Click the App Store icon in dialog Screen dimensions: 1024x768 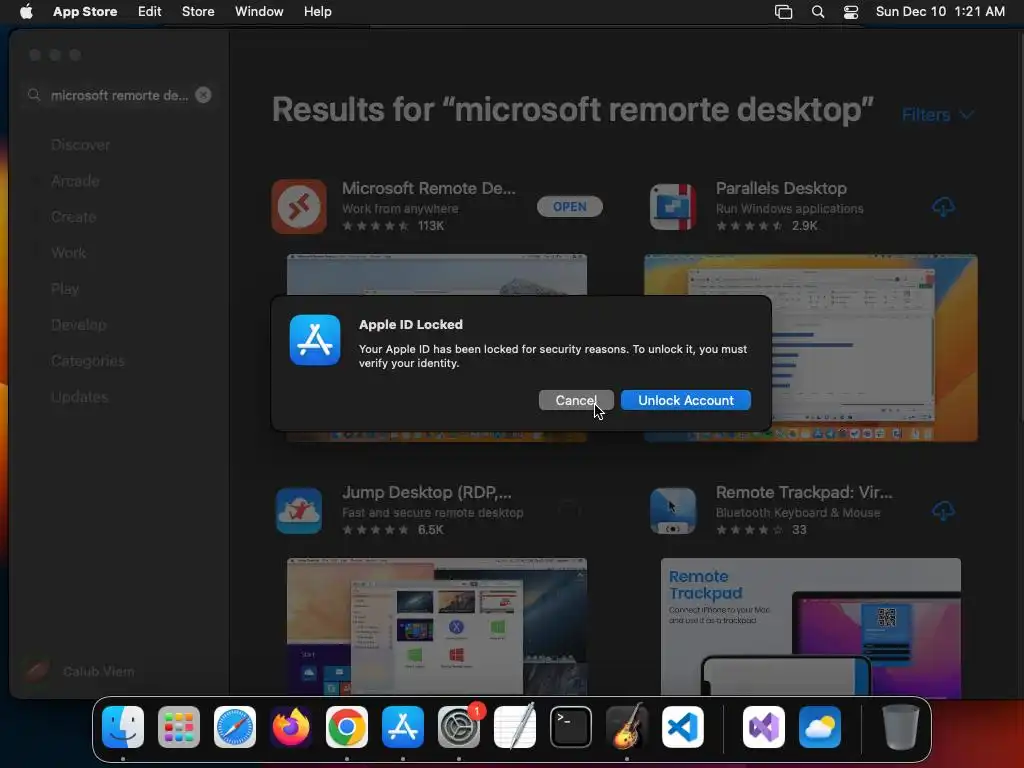[x=315, y=340]
